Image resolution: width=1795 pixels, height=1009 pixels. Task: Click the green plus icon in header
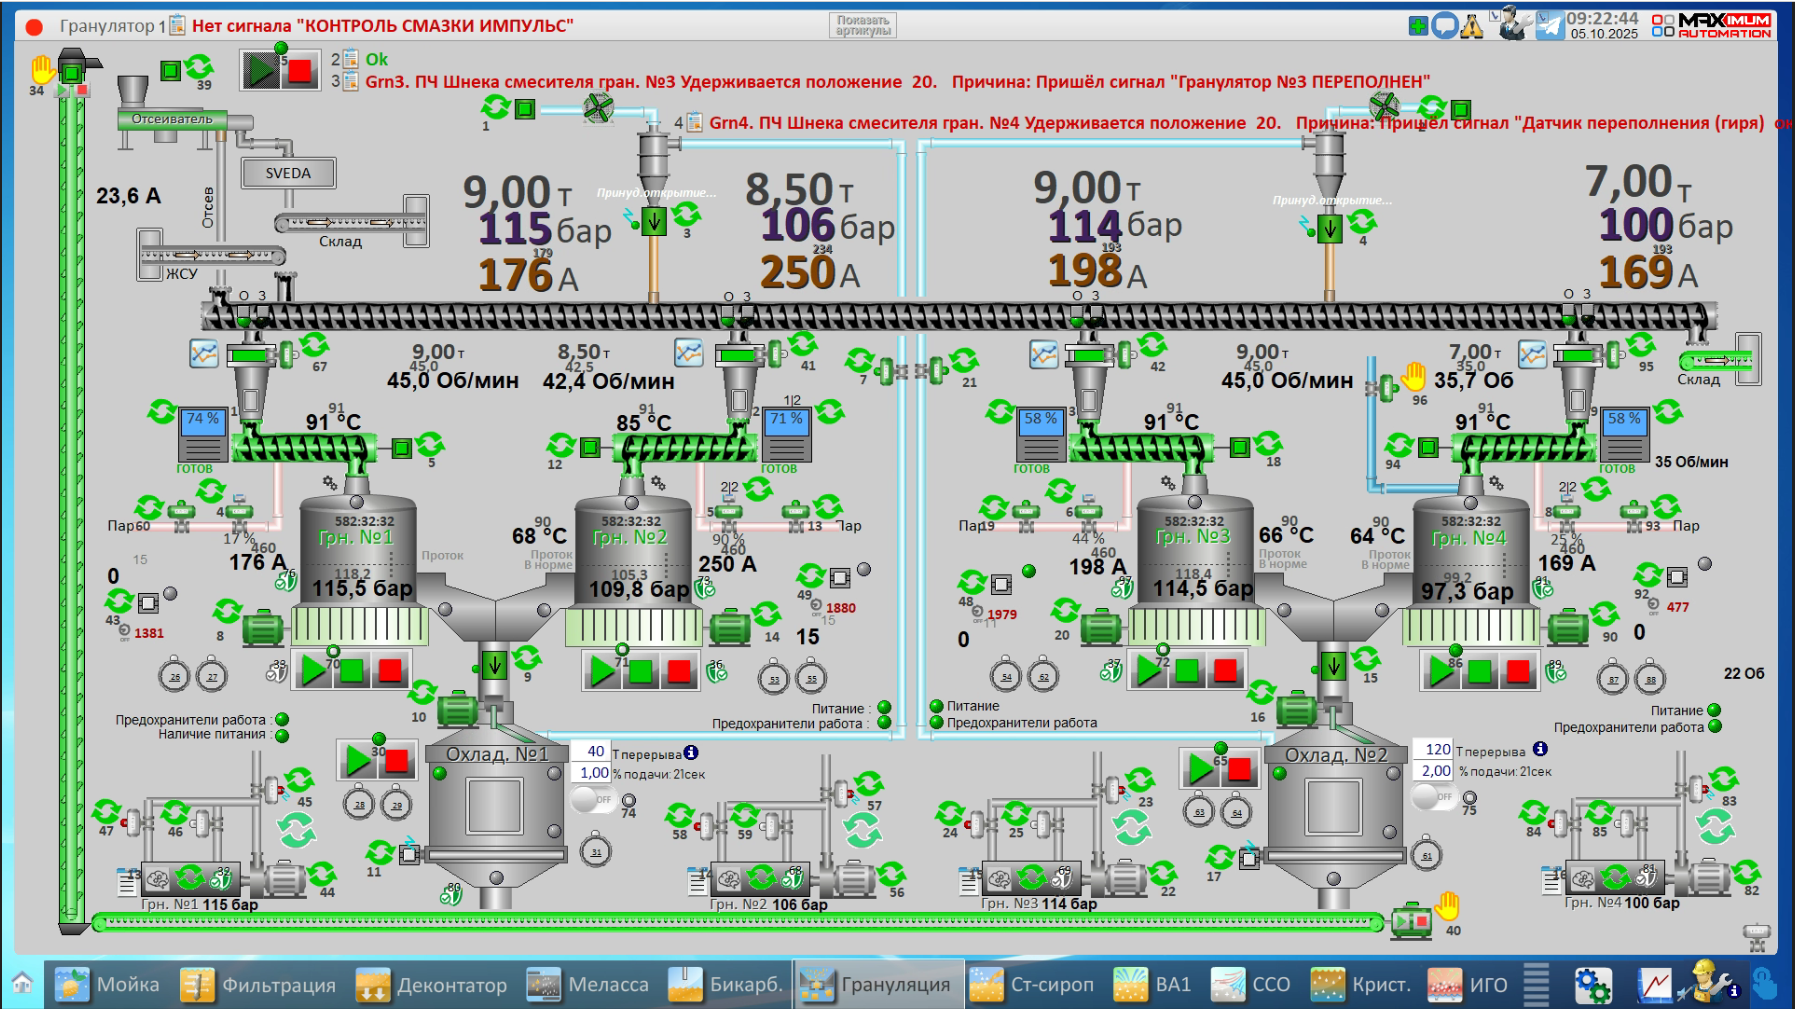pos(1418,26)
